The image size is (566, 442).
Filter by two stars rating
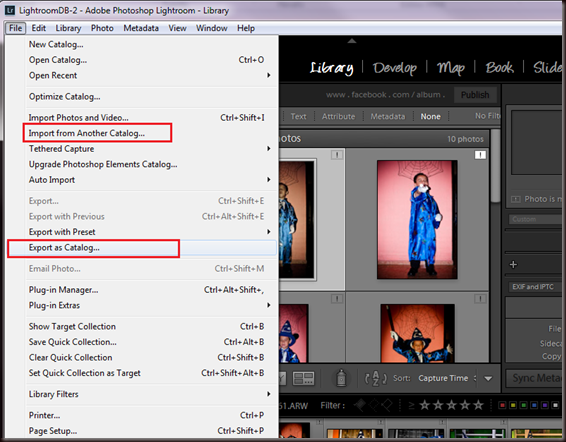click(438, 405)
